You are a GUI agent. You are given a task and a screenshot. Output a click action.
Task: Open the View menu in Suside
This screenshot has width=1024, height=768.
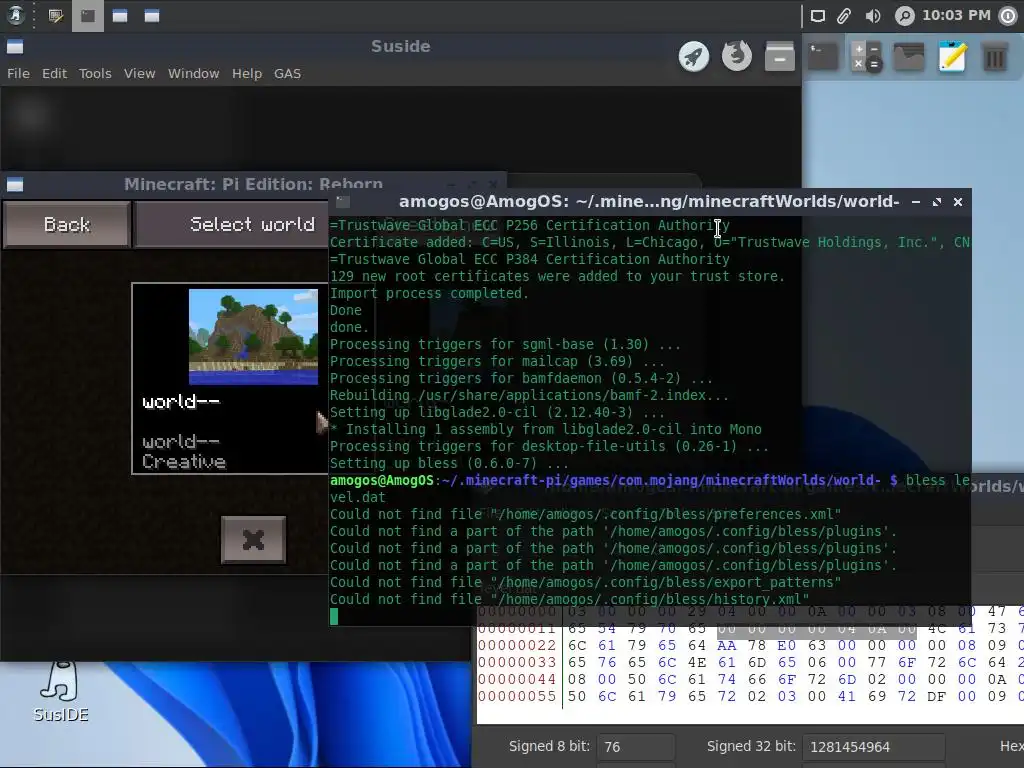coord(140,74)
